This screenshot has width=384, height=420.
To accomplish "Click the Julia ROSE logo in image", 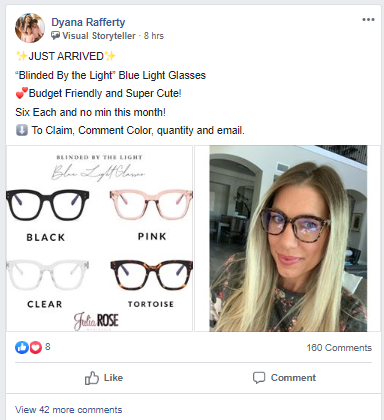I will (96, 321).
